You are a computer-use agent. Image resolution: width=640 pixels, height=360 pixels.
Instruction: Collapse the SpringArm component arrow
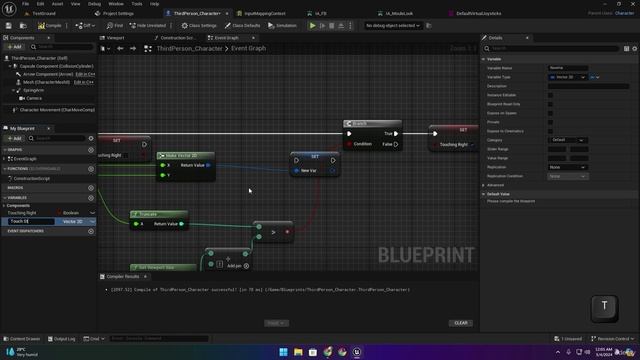13,90
